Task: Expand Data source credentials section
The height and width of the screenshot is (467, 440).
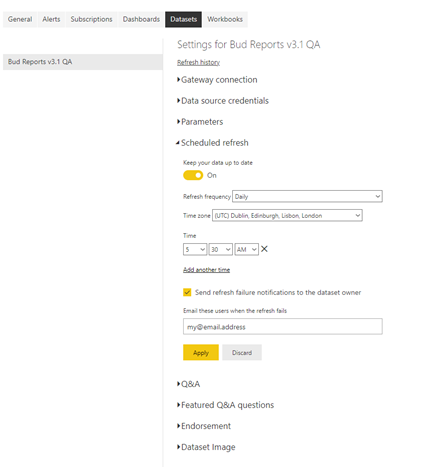Action: coord(223,101)
